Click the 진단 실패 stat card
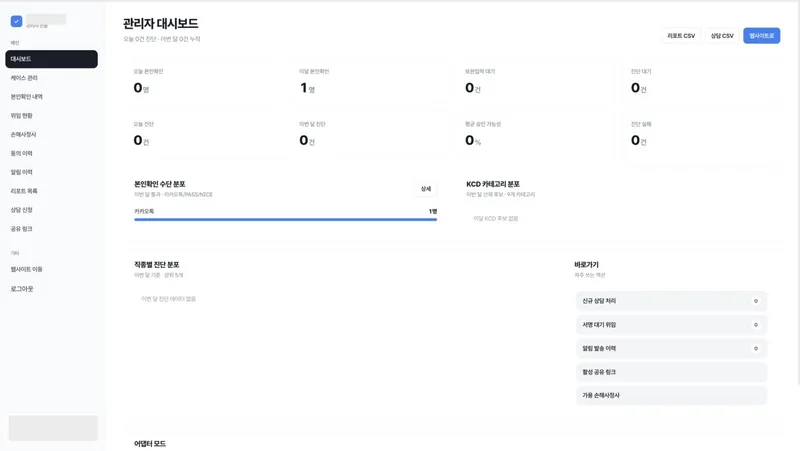The image size is (800, 451). point(701,135)
